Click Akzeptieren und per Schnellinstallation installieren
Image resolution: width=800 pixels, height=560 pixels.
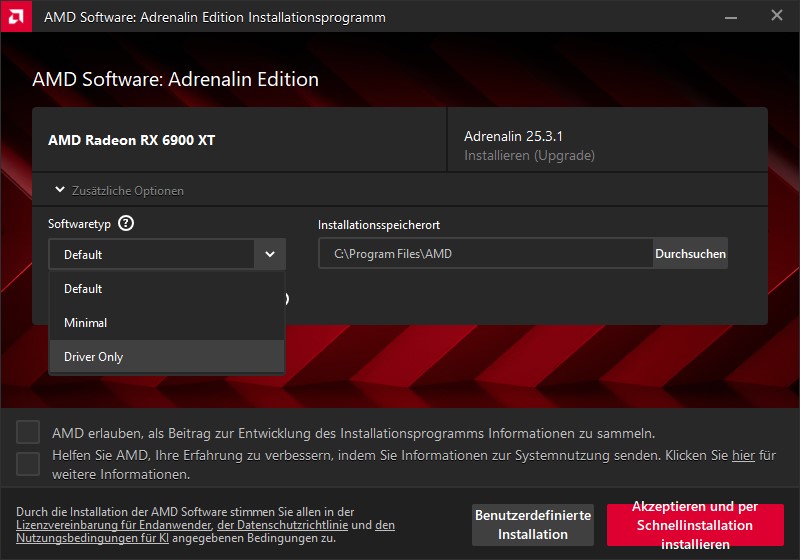(x=695, y=525)
